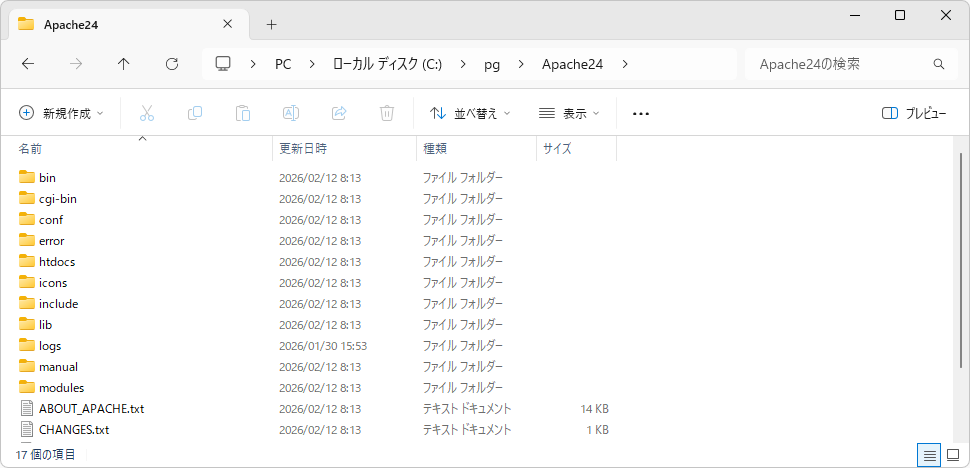970x468 pixels.
Task: Click the conf folder icon
Action: 27,219
